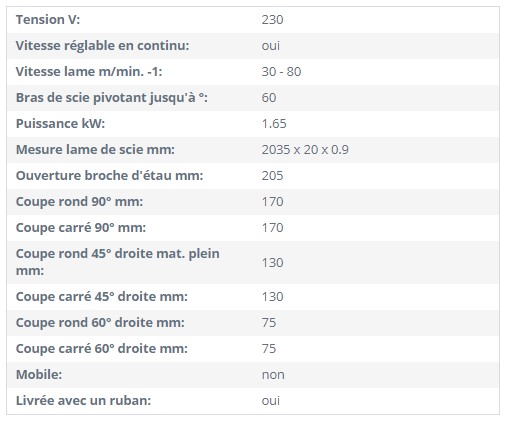This screenshot has width=511, height=423.
Task: Select the 205 vise opening value
Action: pos(272,176)
